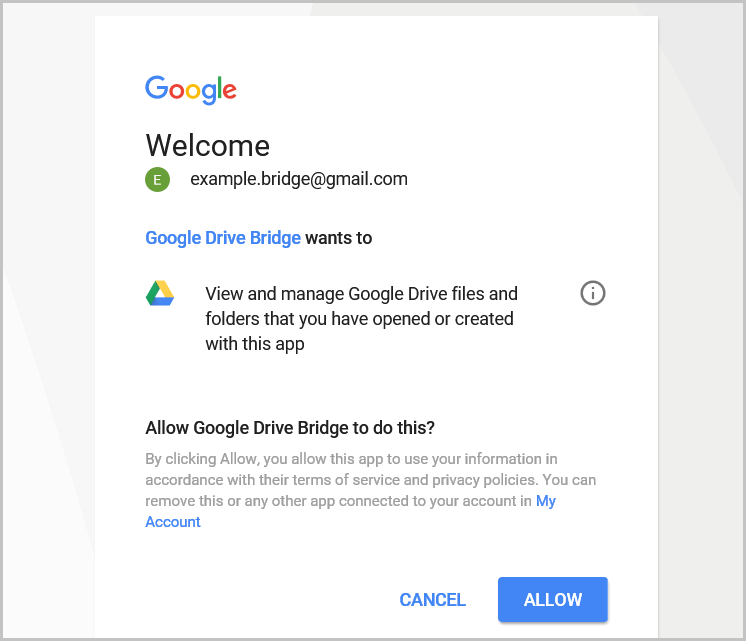The image size is (746, 641).
Task: Select the example.bridge@gmail.com account text
Action: pos(299,179)
